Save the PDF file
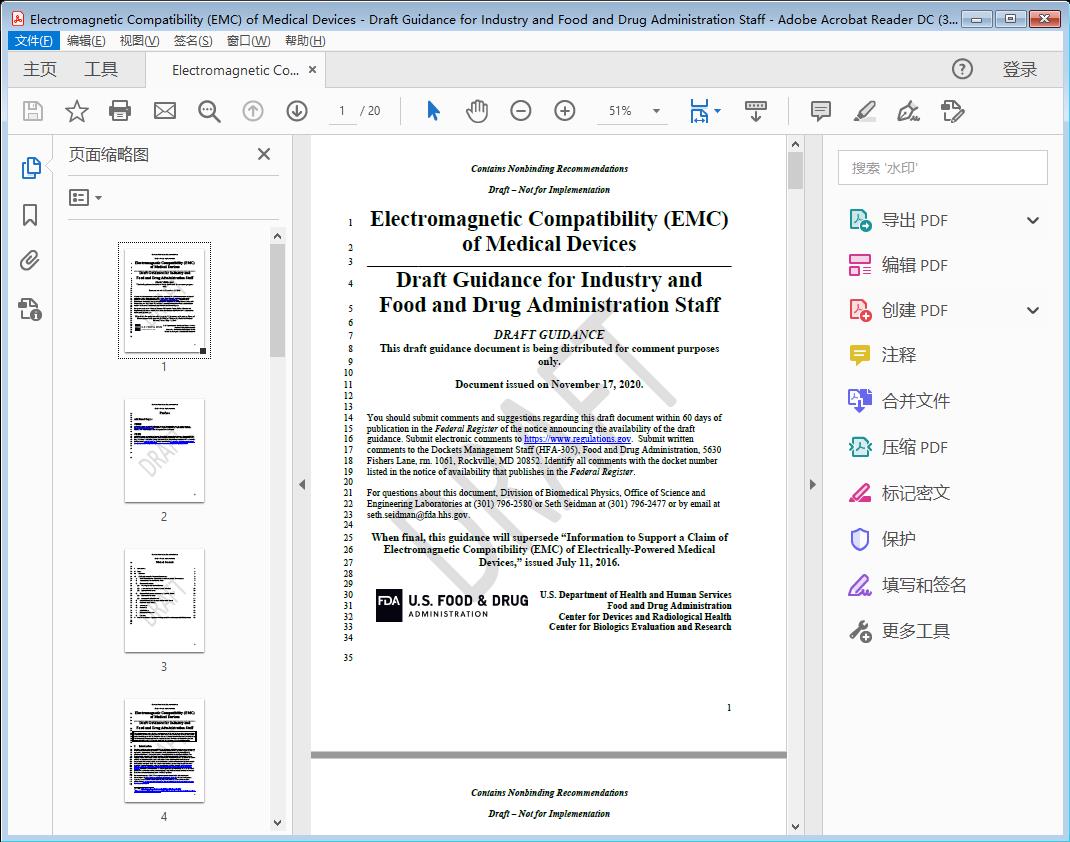 coord(31,111)
